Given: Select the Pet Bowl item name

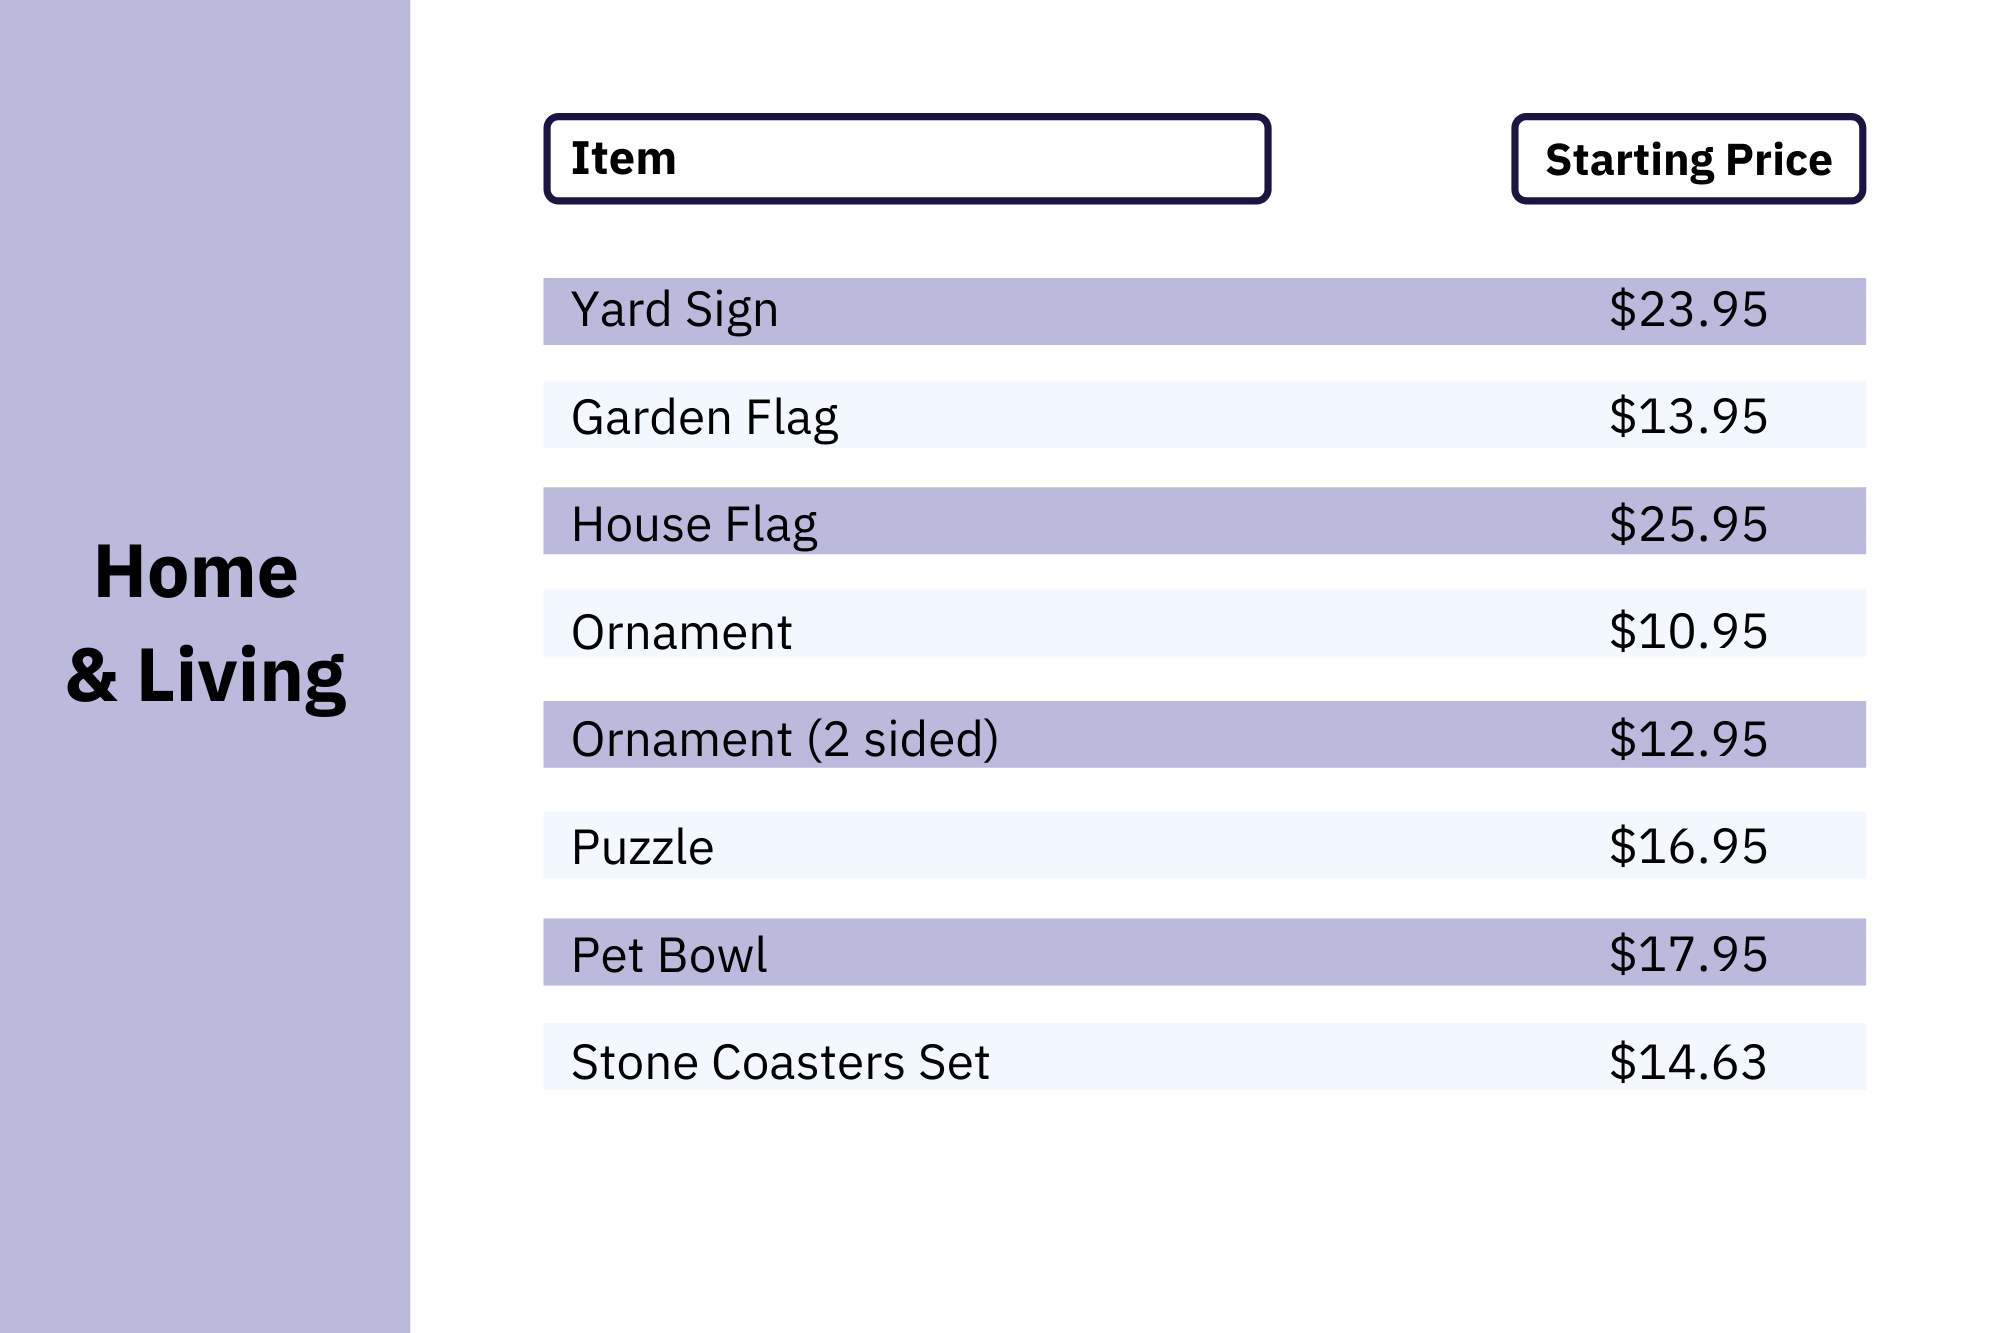Looking at the screenshot, I should [669, 955].
